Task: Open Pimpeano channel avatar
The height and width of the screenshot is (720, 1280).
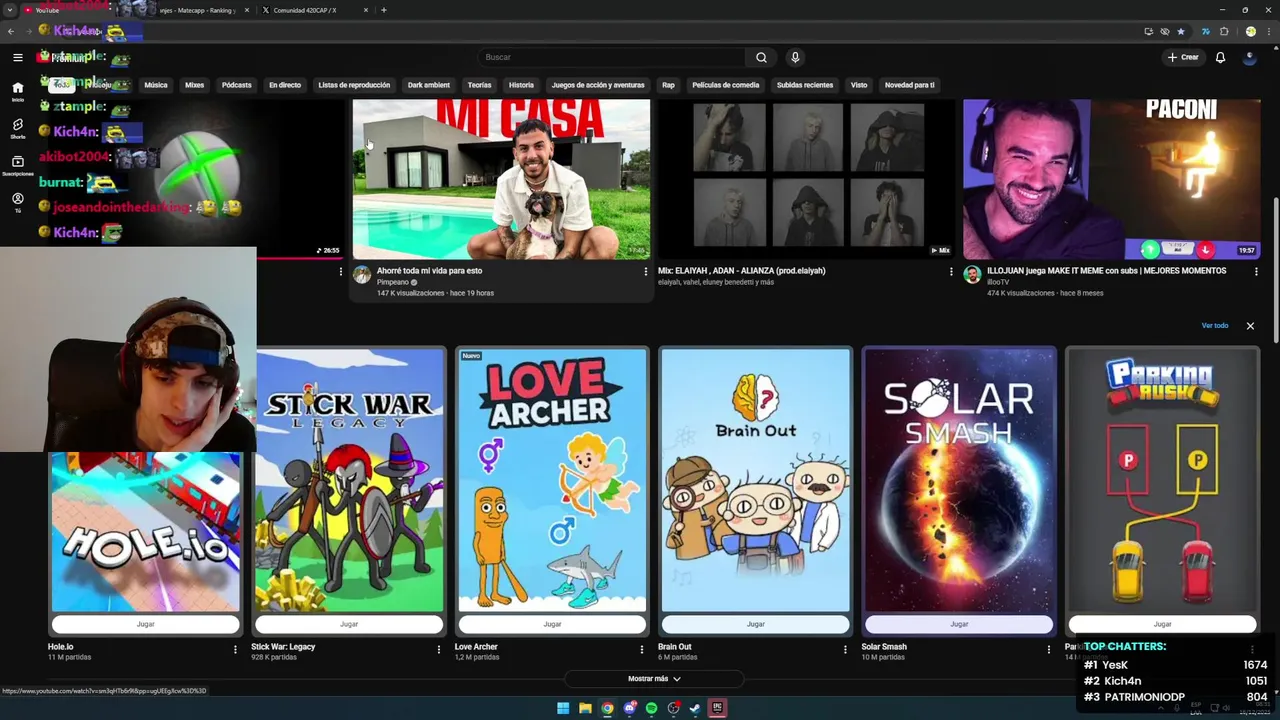Action: click(362, 275)
